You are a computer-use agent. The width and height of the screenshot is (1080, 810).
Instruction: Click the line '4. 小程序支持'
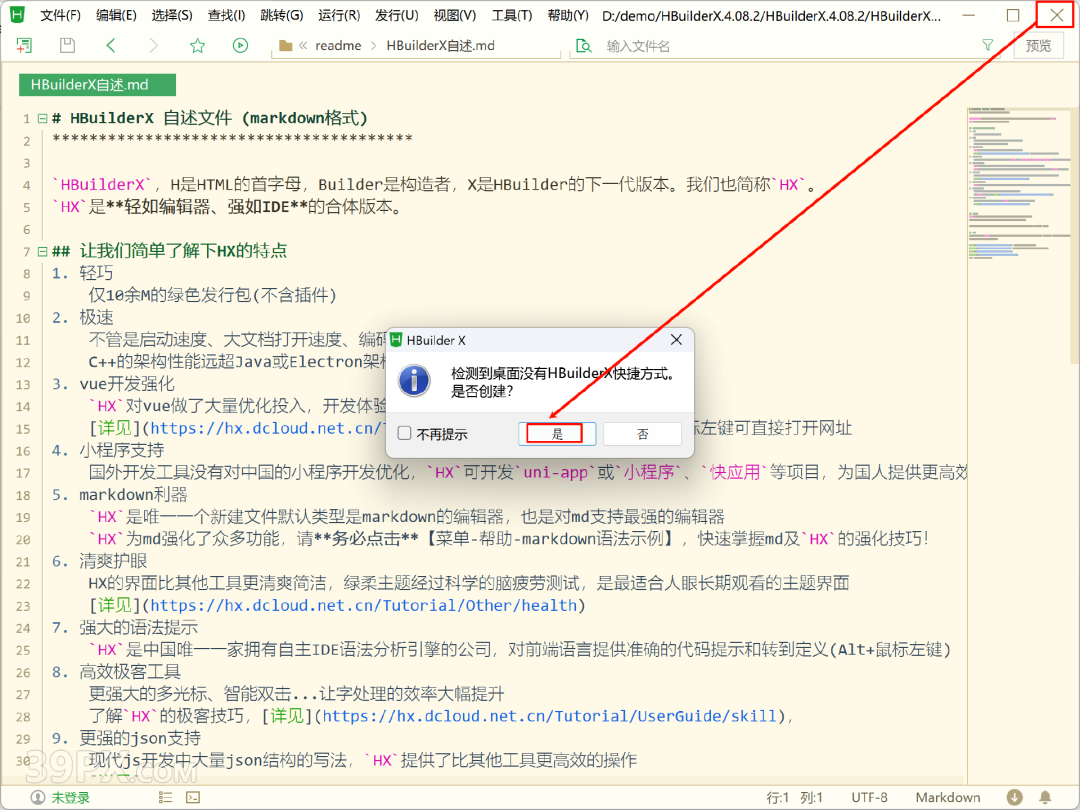point(108,450)
